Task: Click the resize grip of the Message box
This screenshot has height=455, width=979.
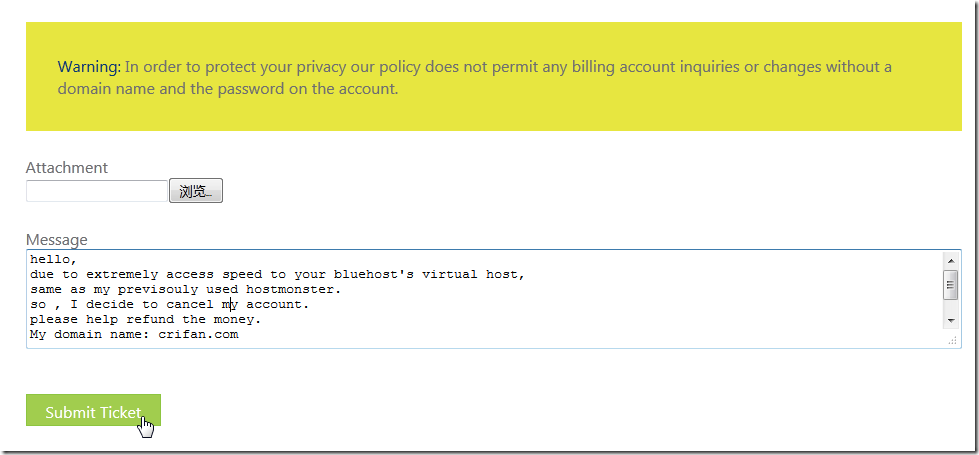Action: pyautogui.click(x=952, y=341)
